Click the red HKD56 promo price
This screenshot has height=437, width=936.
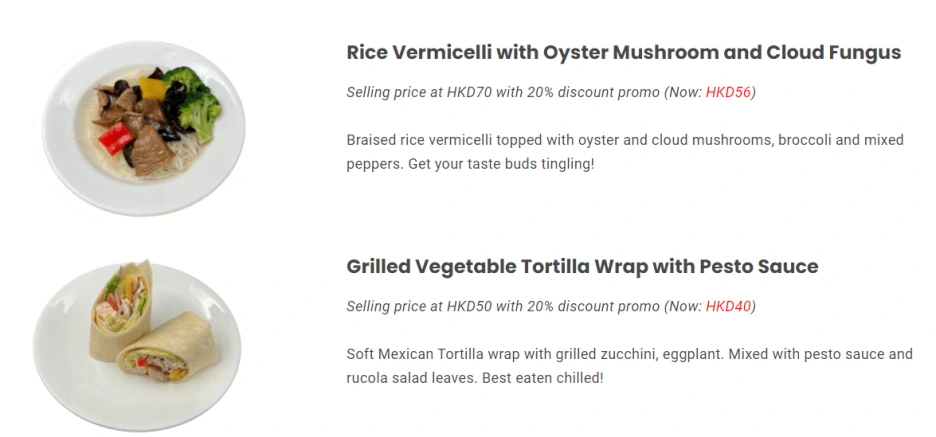tap(728, 92)
